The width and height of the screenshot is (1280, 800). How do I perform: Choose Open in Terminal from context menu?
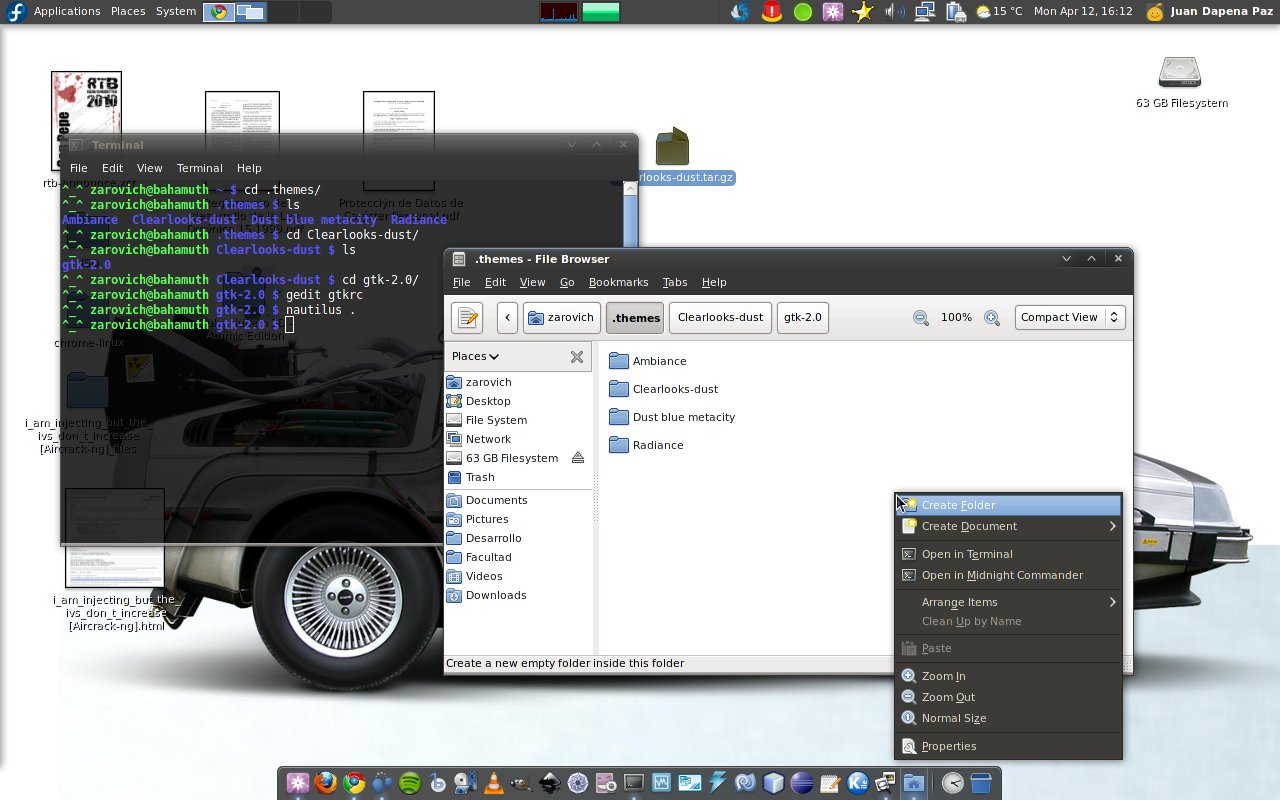click(x=1008, y=554)
